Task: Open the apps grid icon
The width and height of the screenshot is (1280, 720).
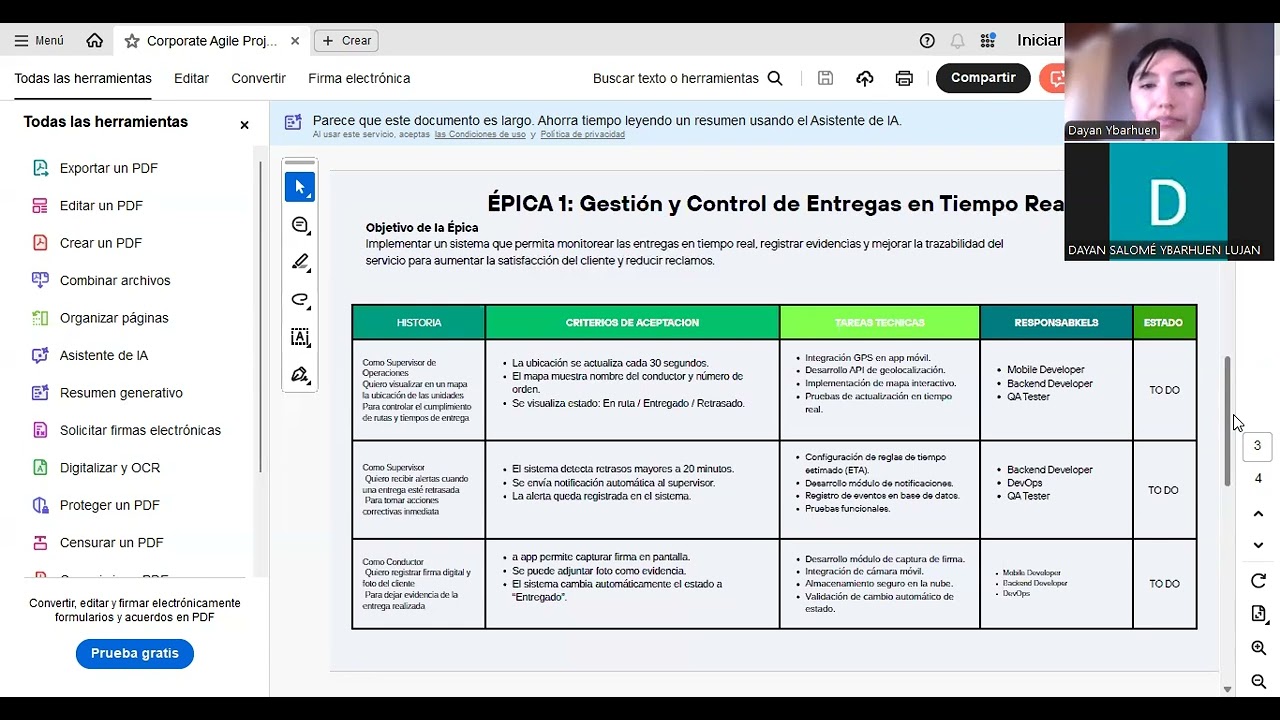Action: coord(988,41)
